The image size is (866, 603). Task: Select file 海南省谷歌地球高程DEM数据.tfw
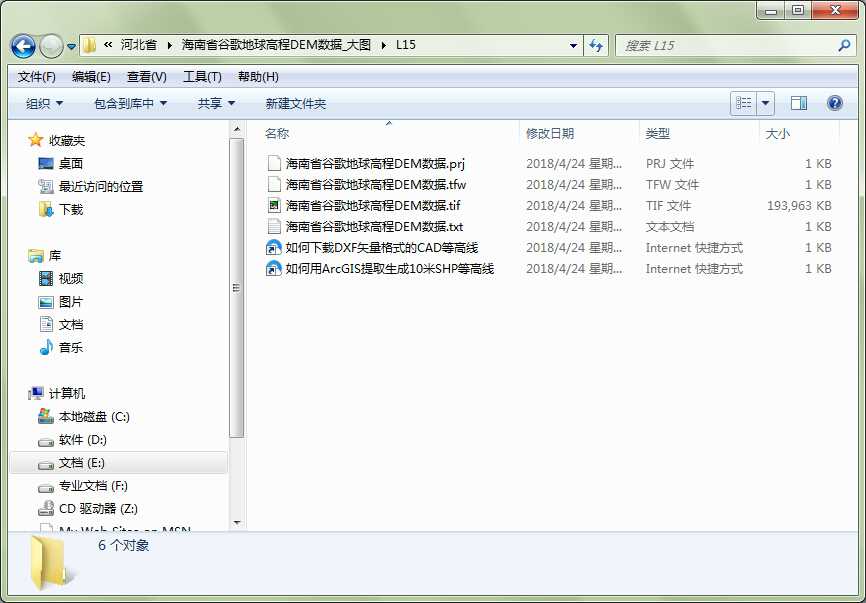pos(376,184)
